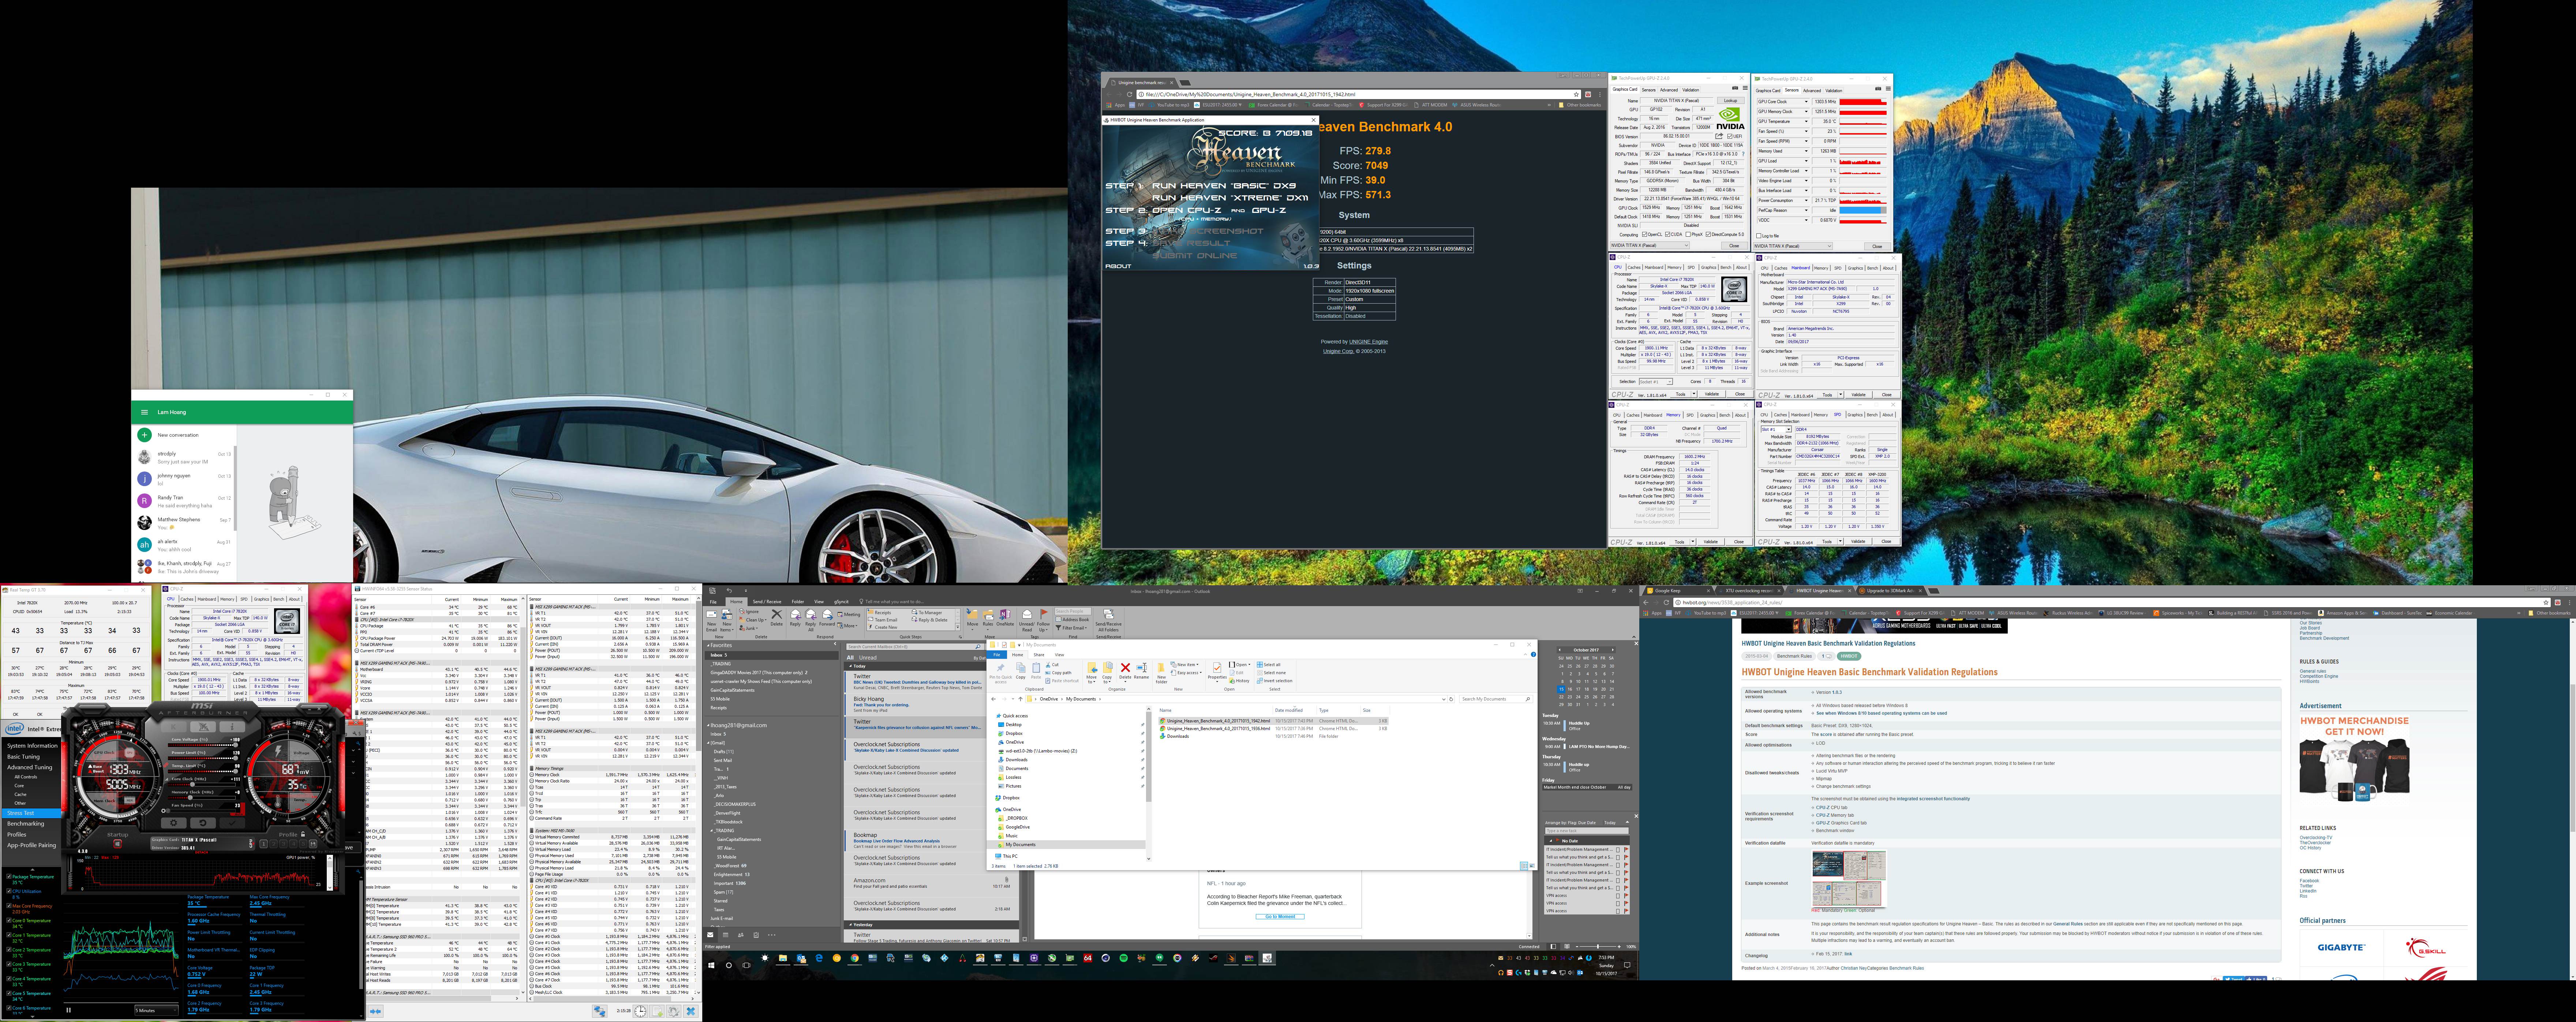Toggle PhysX checkbox in GPU-Z

pyautogui.click(x=1688, y=234)
